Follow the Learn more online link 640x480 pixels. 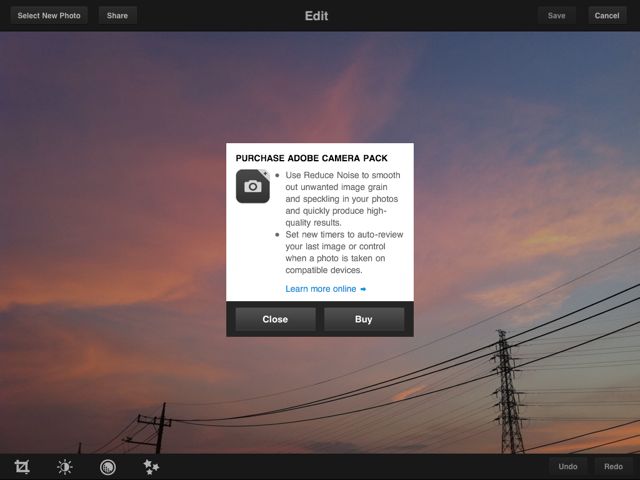coord(326,289)
